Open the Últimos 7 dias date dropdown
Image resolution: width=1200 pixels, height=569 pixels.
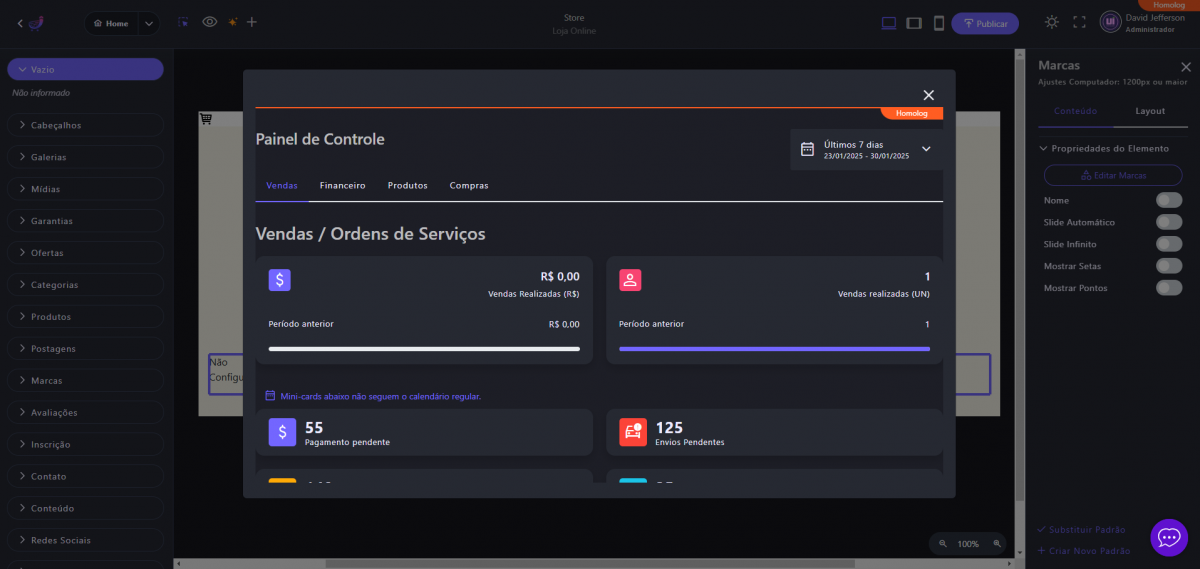pos(866,149)
